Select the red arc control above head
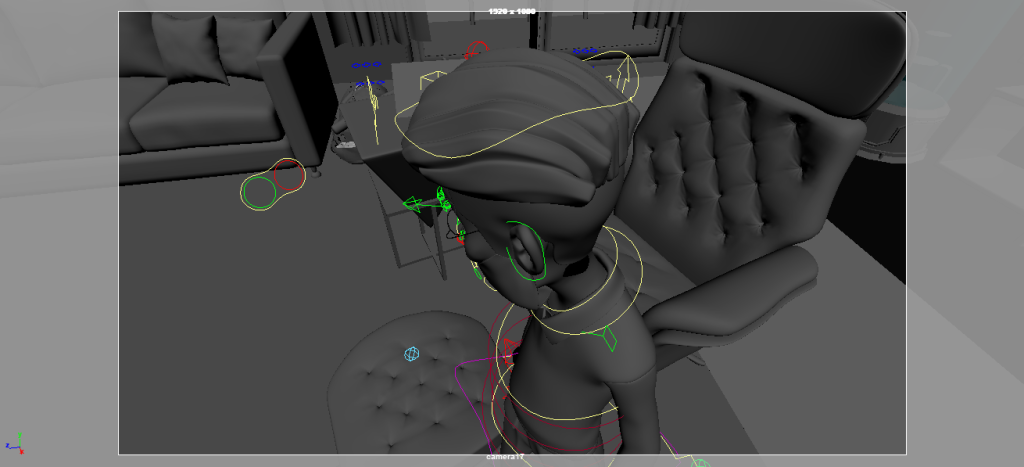Image resolution: width=1024 pixels, height=467 pixels. (477, 49)
